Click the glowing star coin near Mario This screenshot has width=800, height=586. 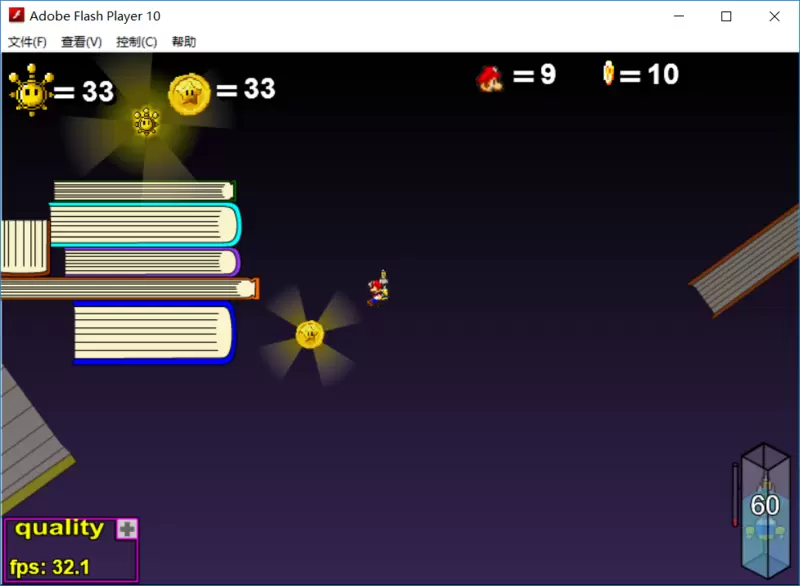pos(310,335)
